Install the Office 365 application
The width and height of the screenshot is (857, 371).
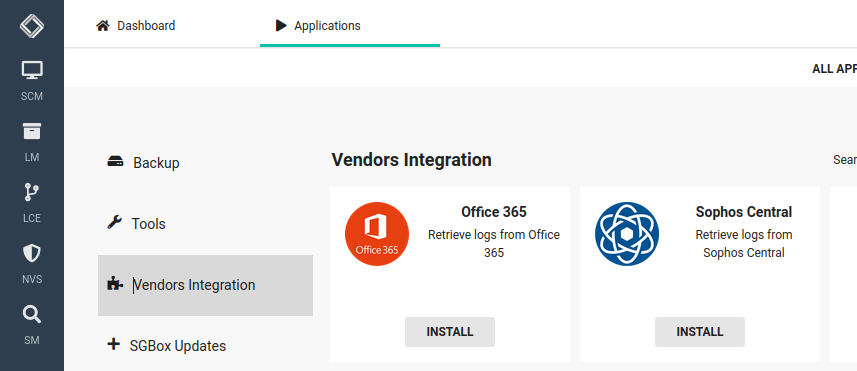450,332
